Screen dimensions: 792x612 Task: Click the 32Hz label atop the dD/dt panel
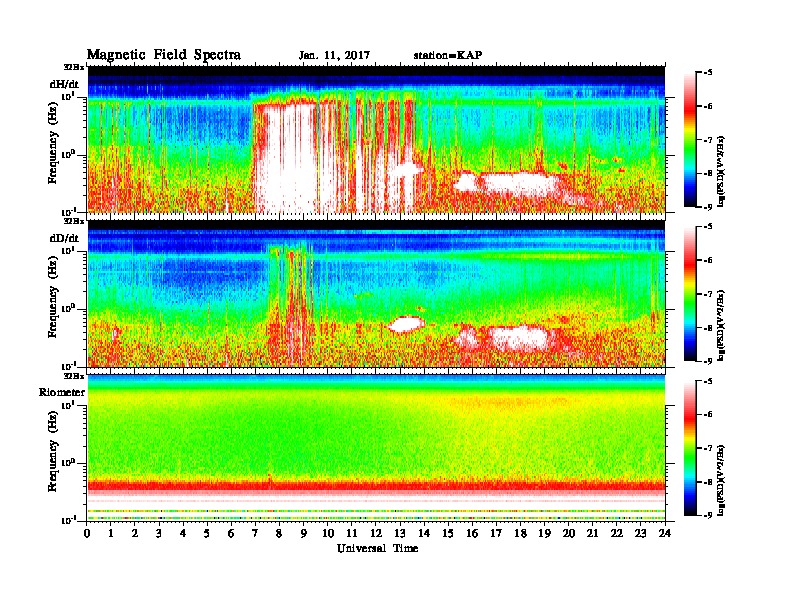74,221
